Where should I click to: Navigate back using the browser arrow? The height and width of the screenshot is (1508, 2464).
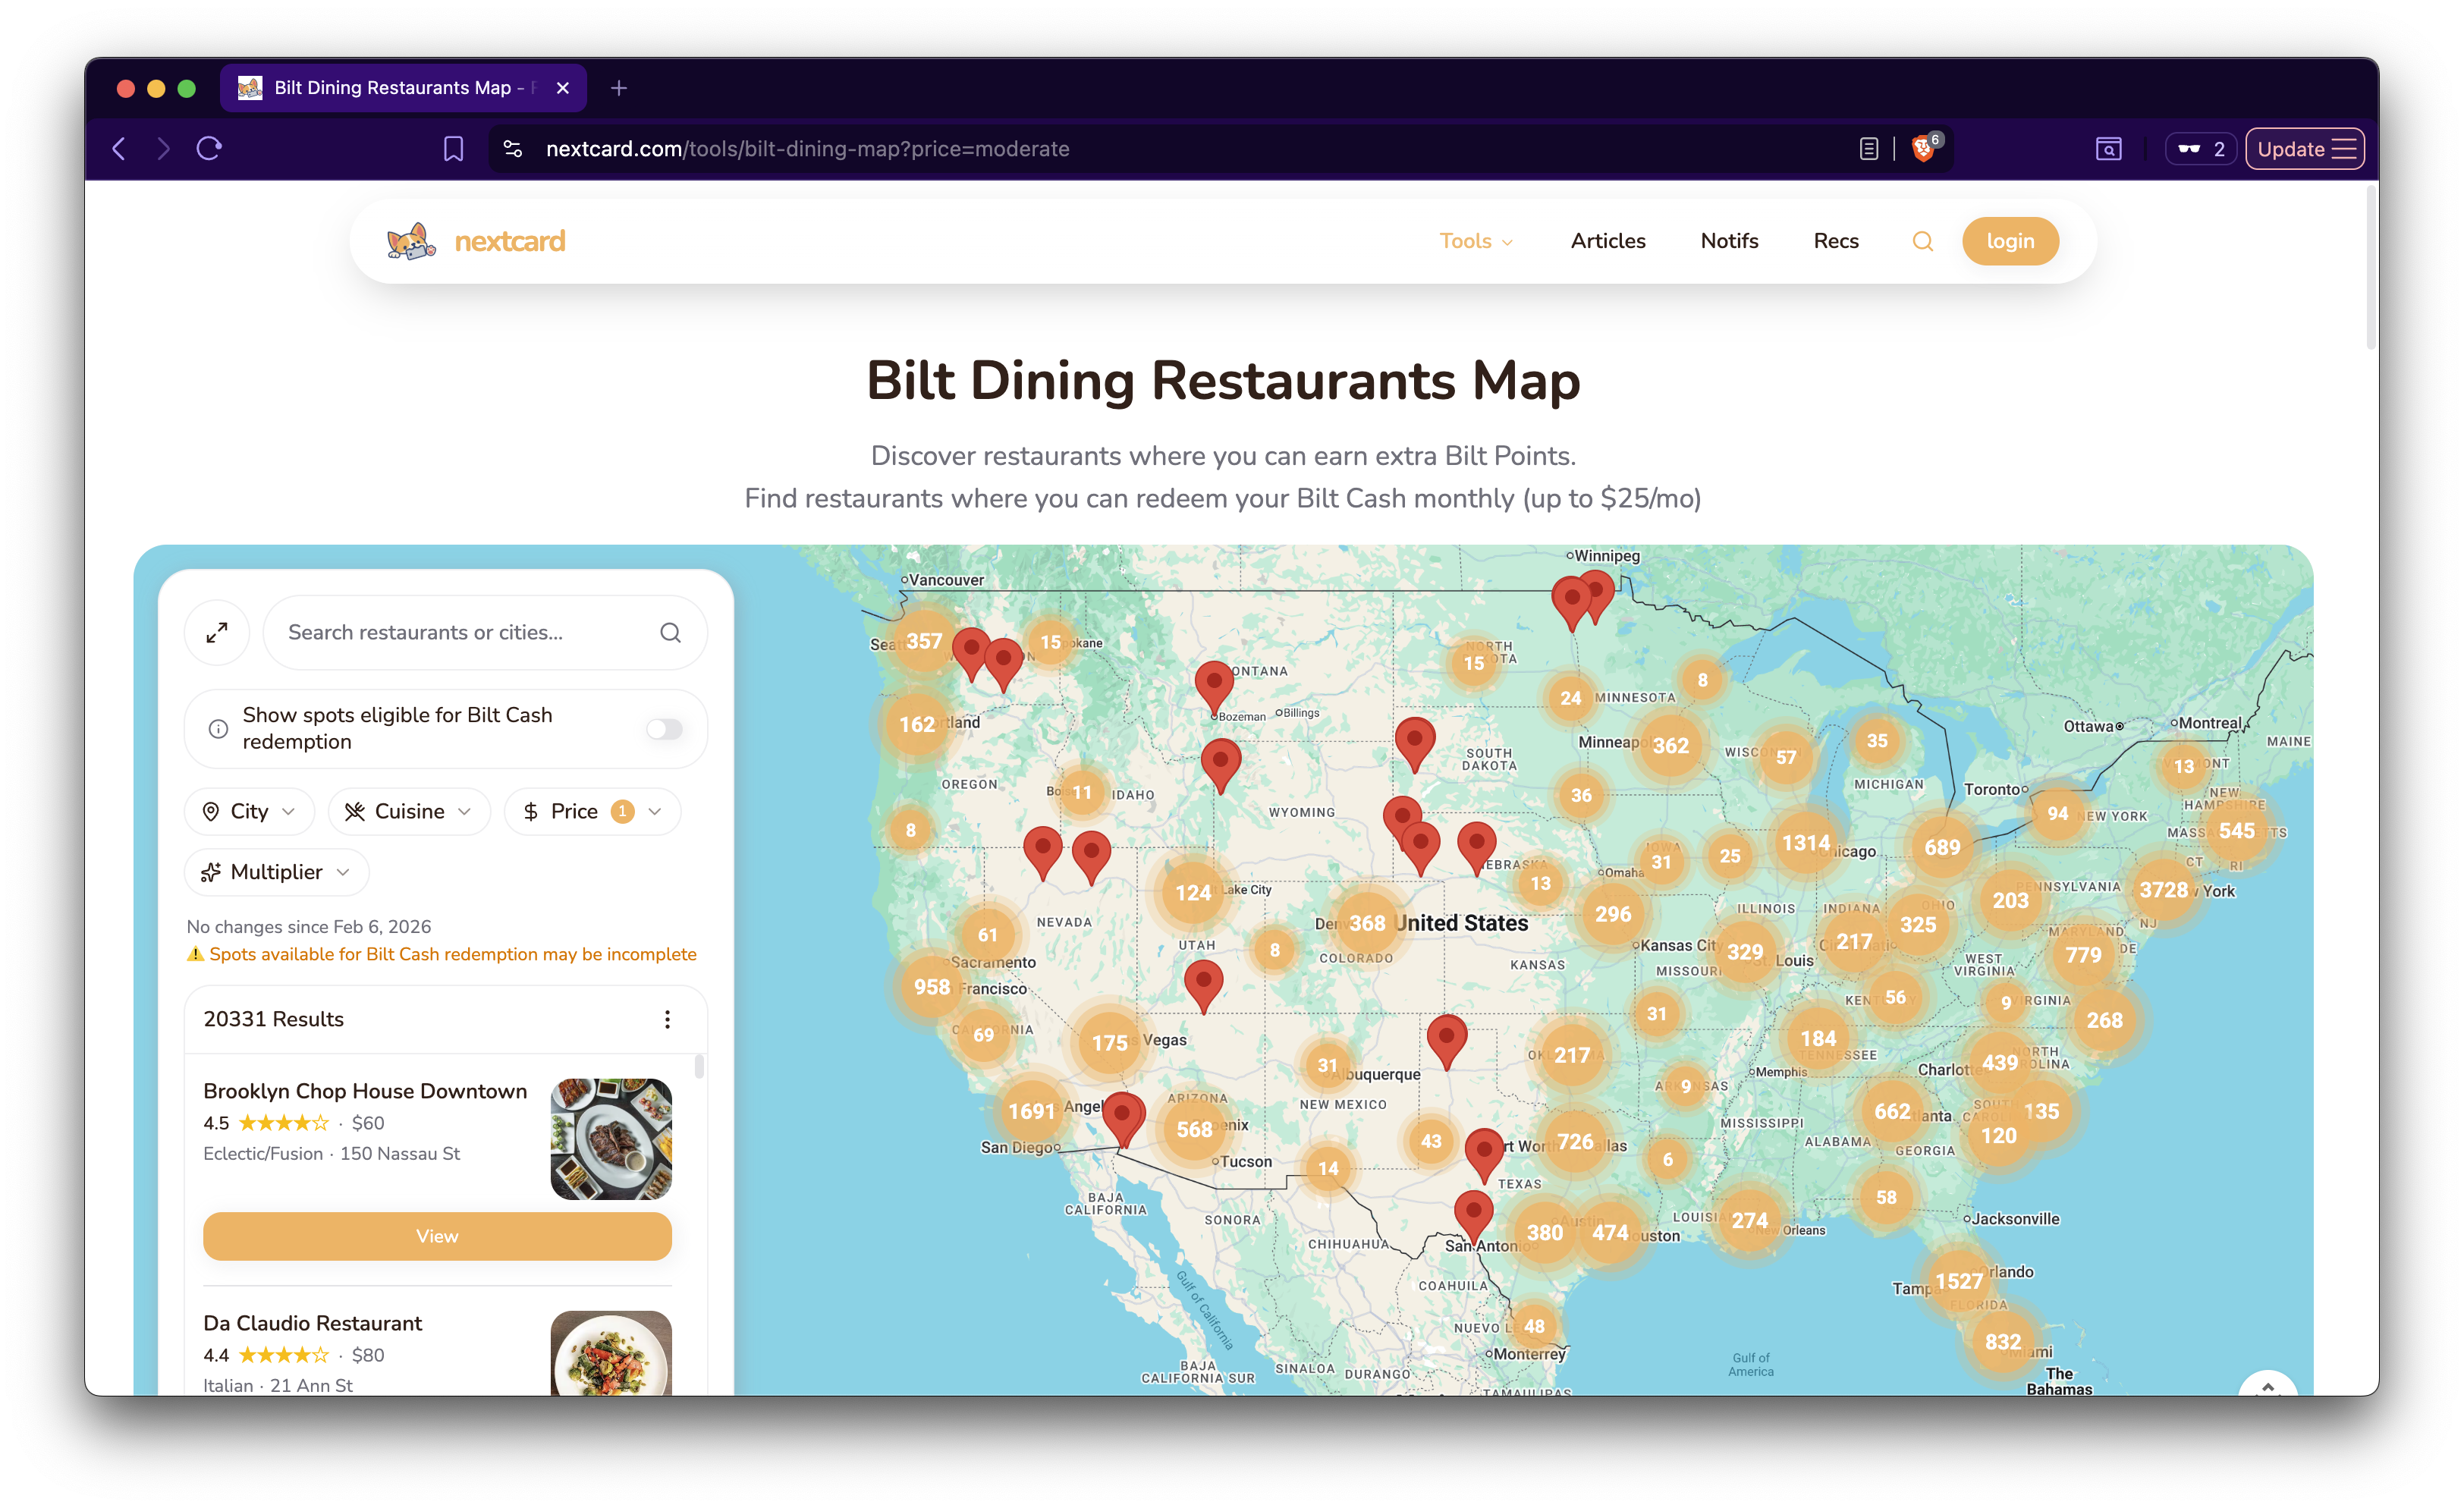pyautogui.click(x=119, y=148)
